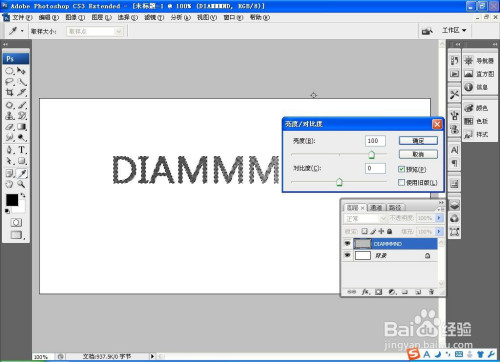
Task: Open the Histogram panel icon
Action: point(479,74)
